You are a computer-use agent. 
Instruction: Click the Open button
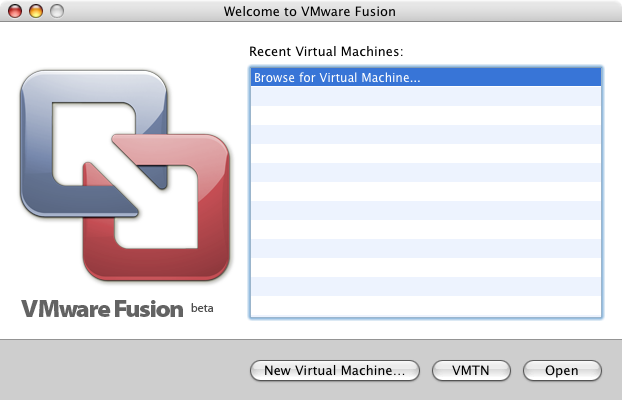pyautogui.click(x=562, y=370)
